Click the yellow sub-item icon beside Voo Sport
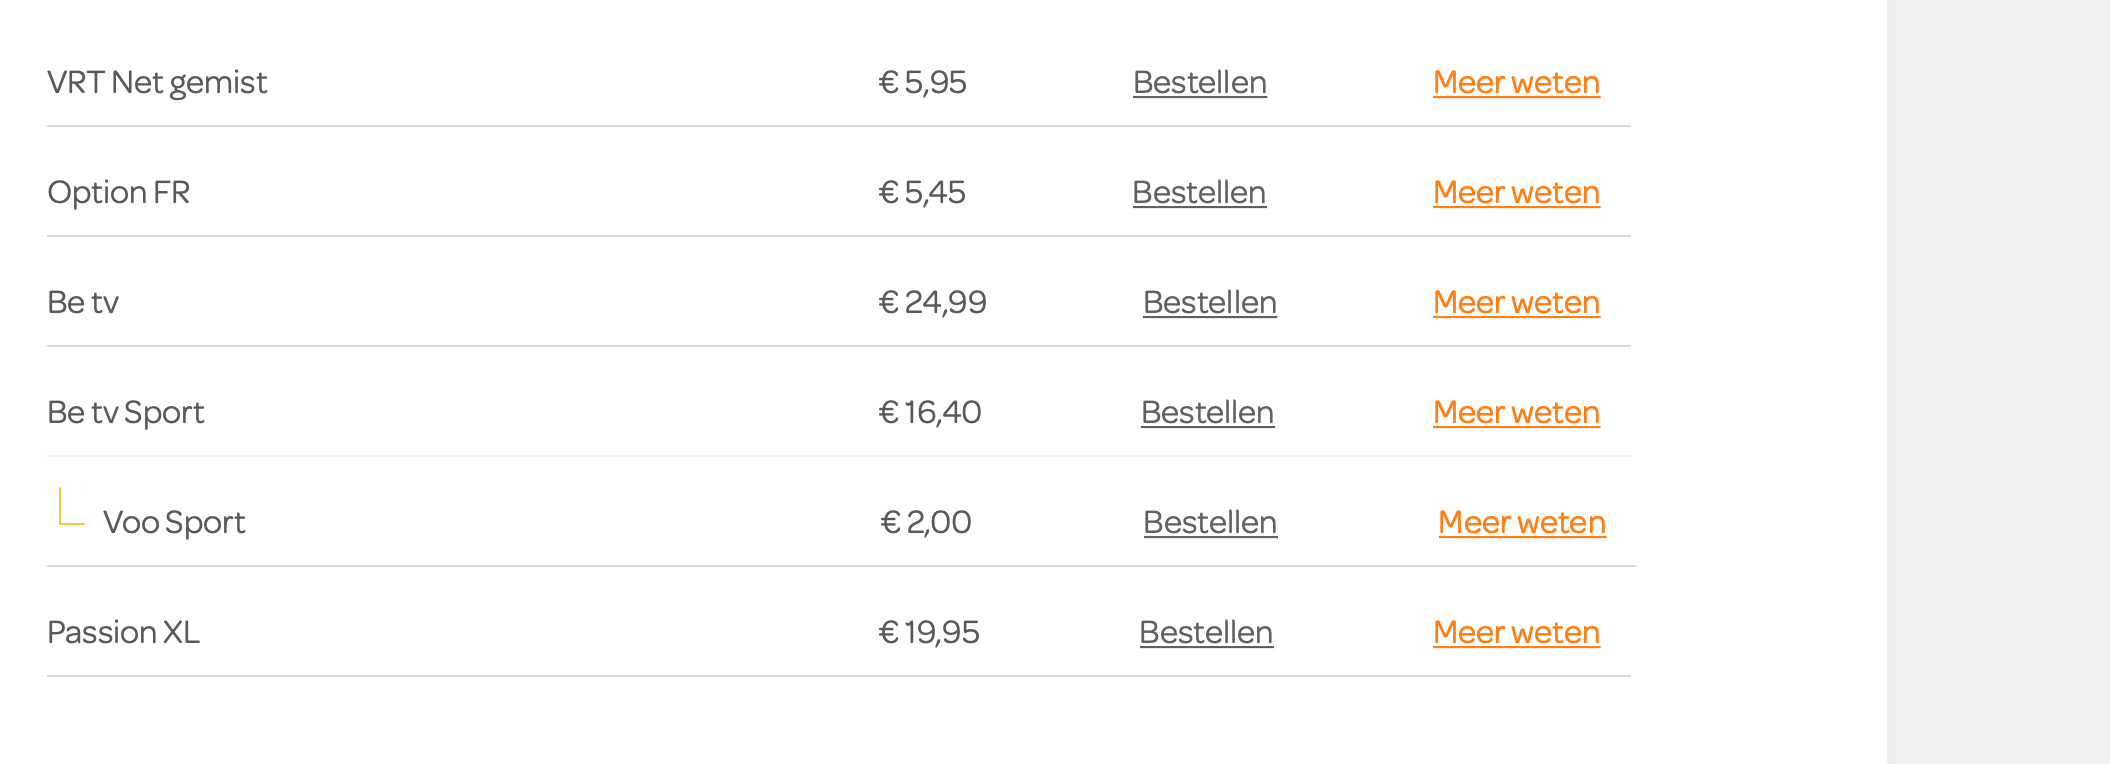 point(71,507)
